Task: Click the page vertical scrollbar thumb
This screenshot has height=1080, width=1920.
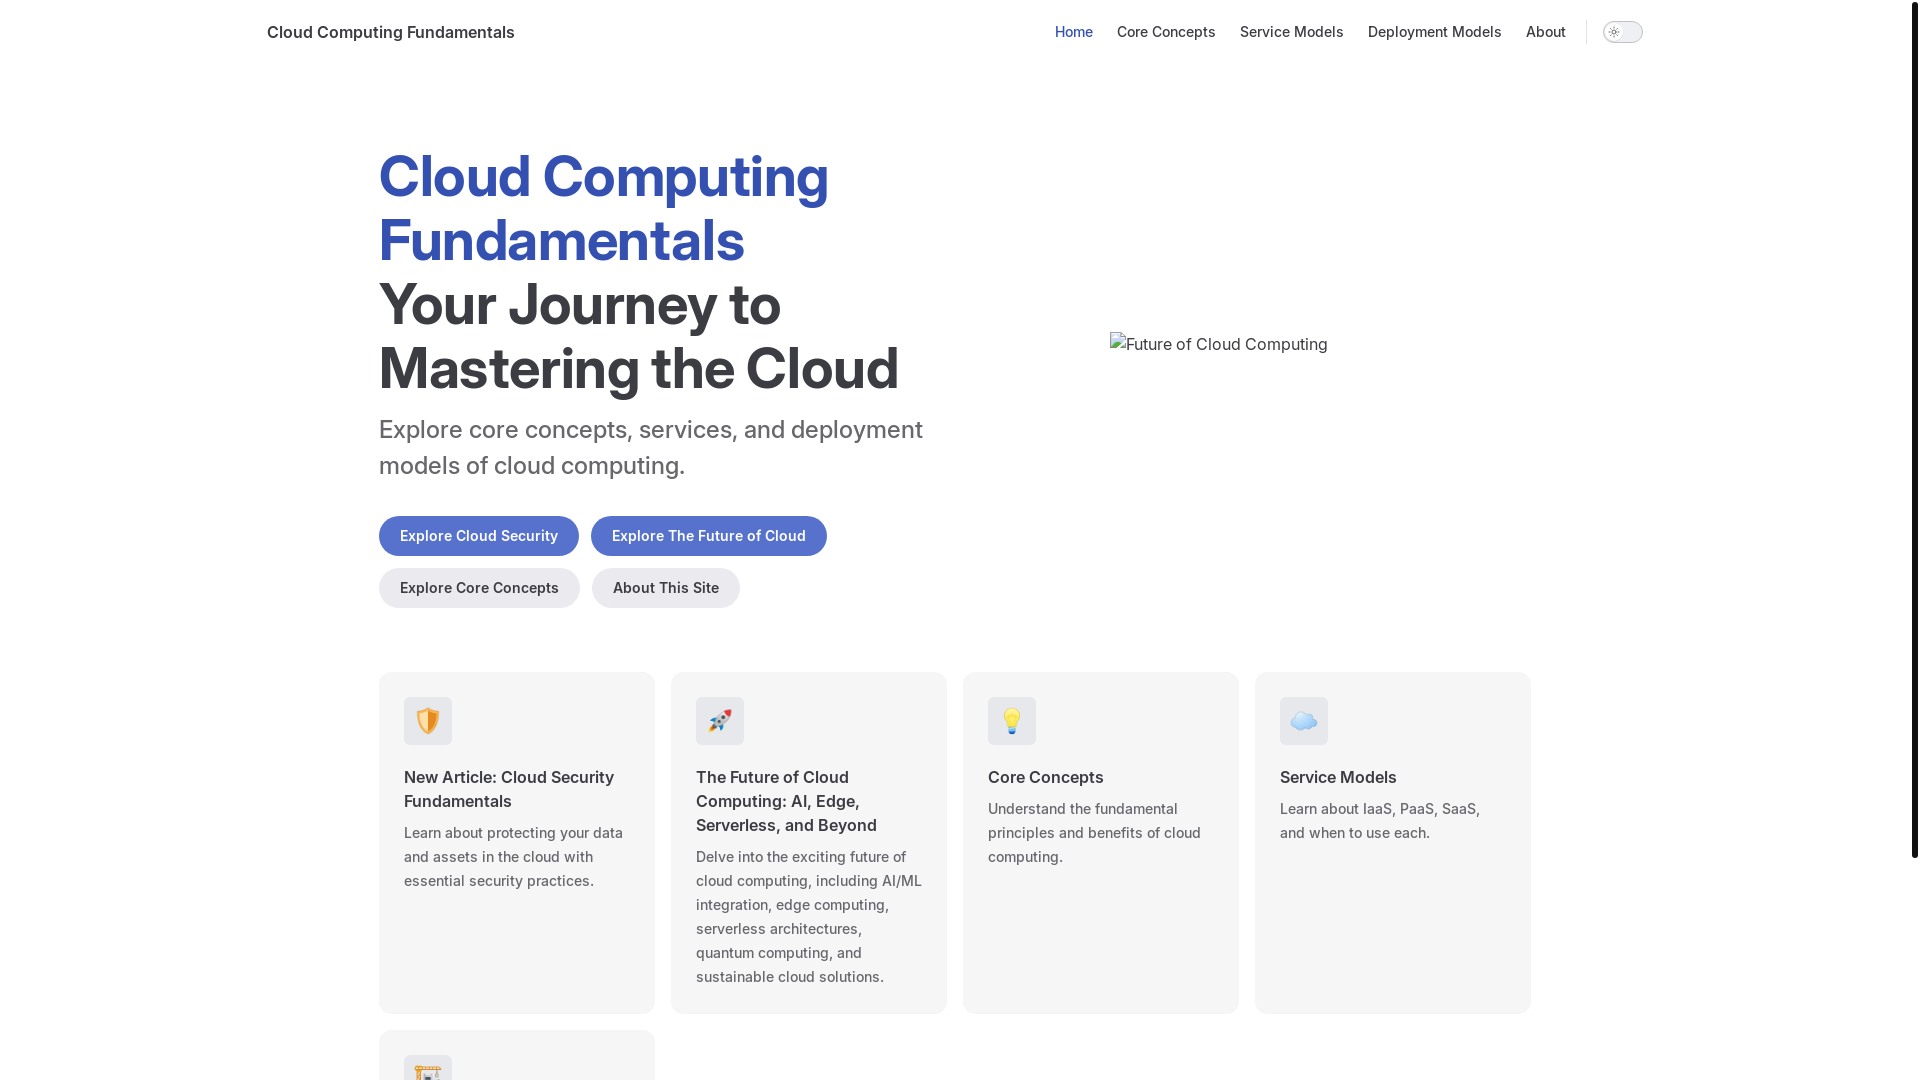Action: pos(1915,429)
